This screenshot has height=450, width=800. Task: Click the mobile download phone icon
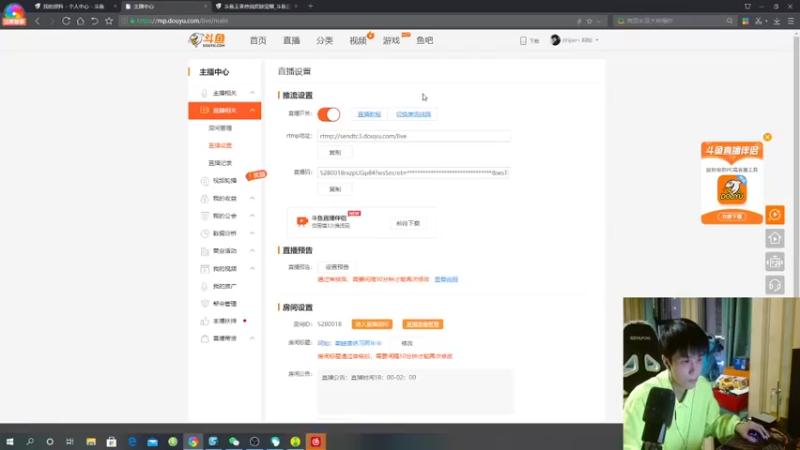523,40
